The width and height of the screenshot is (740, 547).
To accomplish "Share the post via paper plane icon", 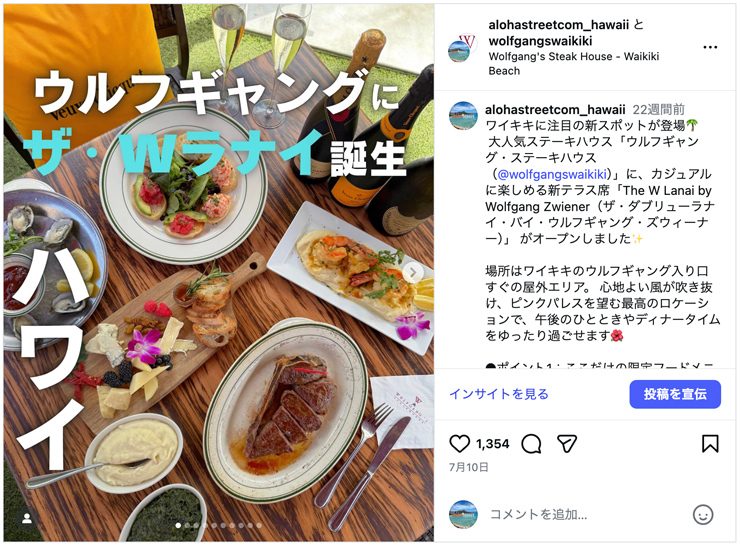I will point(567,444).
